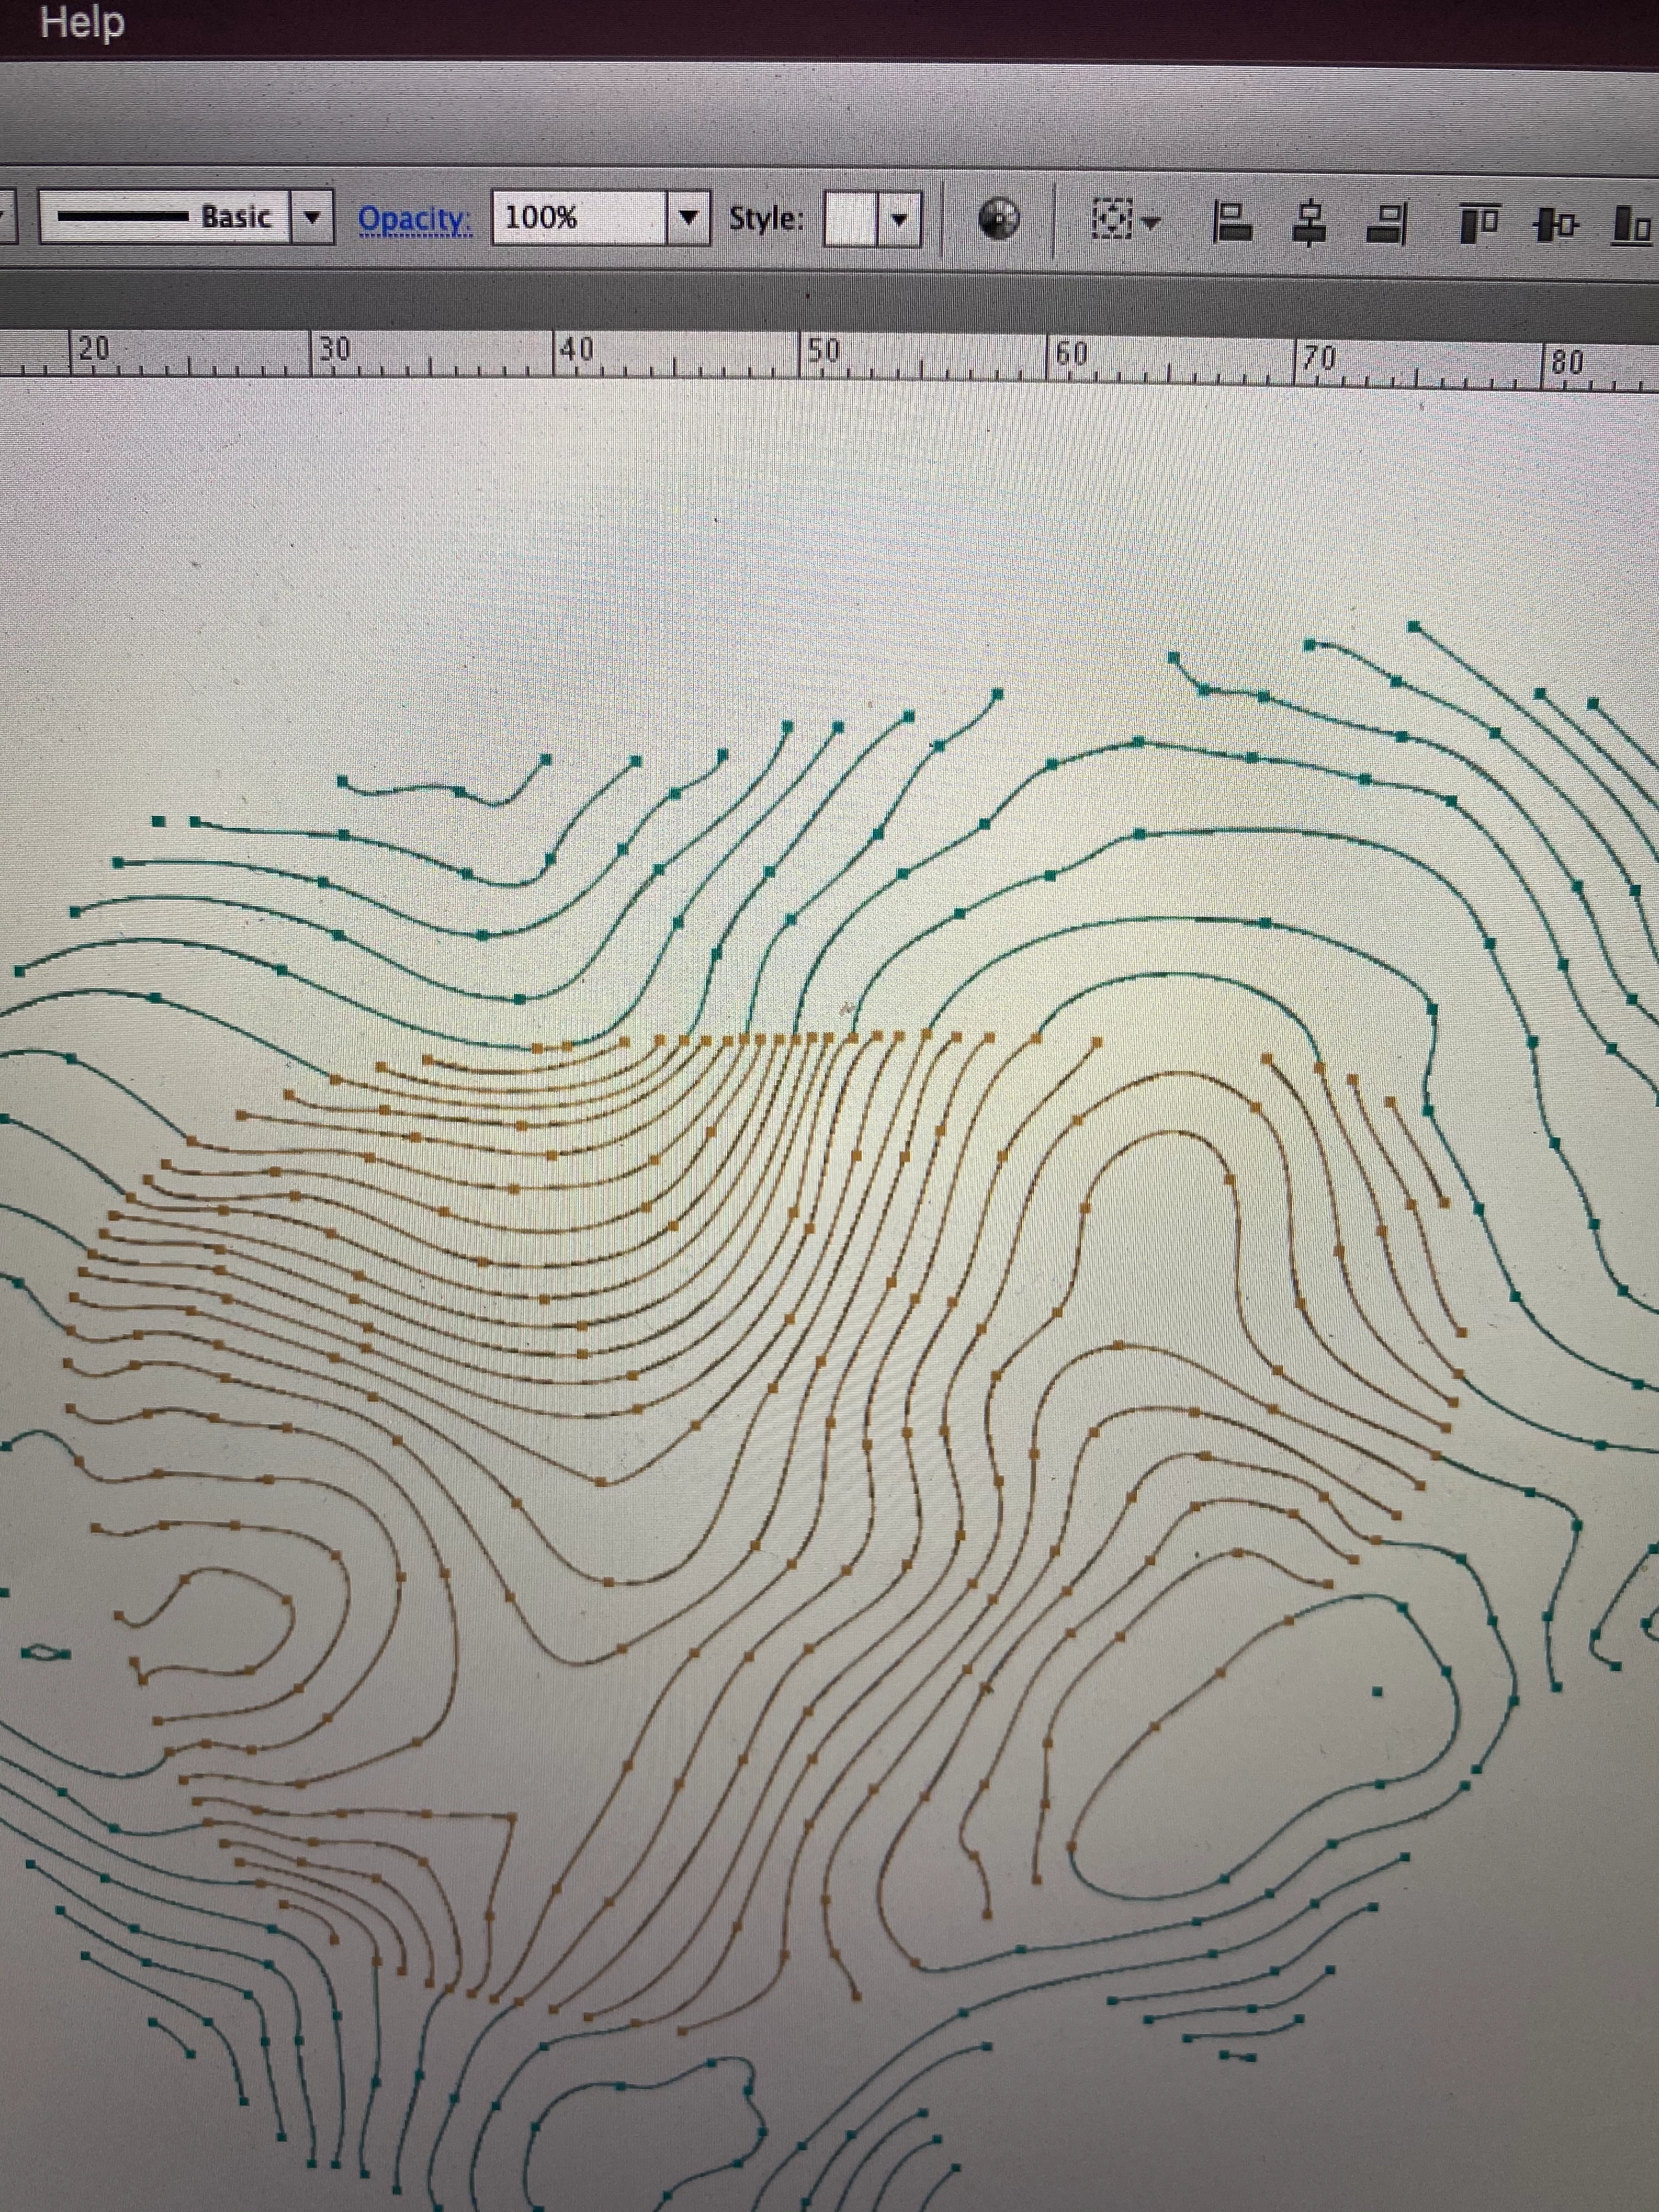
Task: Click the isolated anchor point right of the closed contour
Action: 1377,1691
